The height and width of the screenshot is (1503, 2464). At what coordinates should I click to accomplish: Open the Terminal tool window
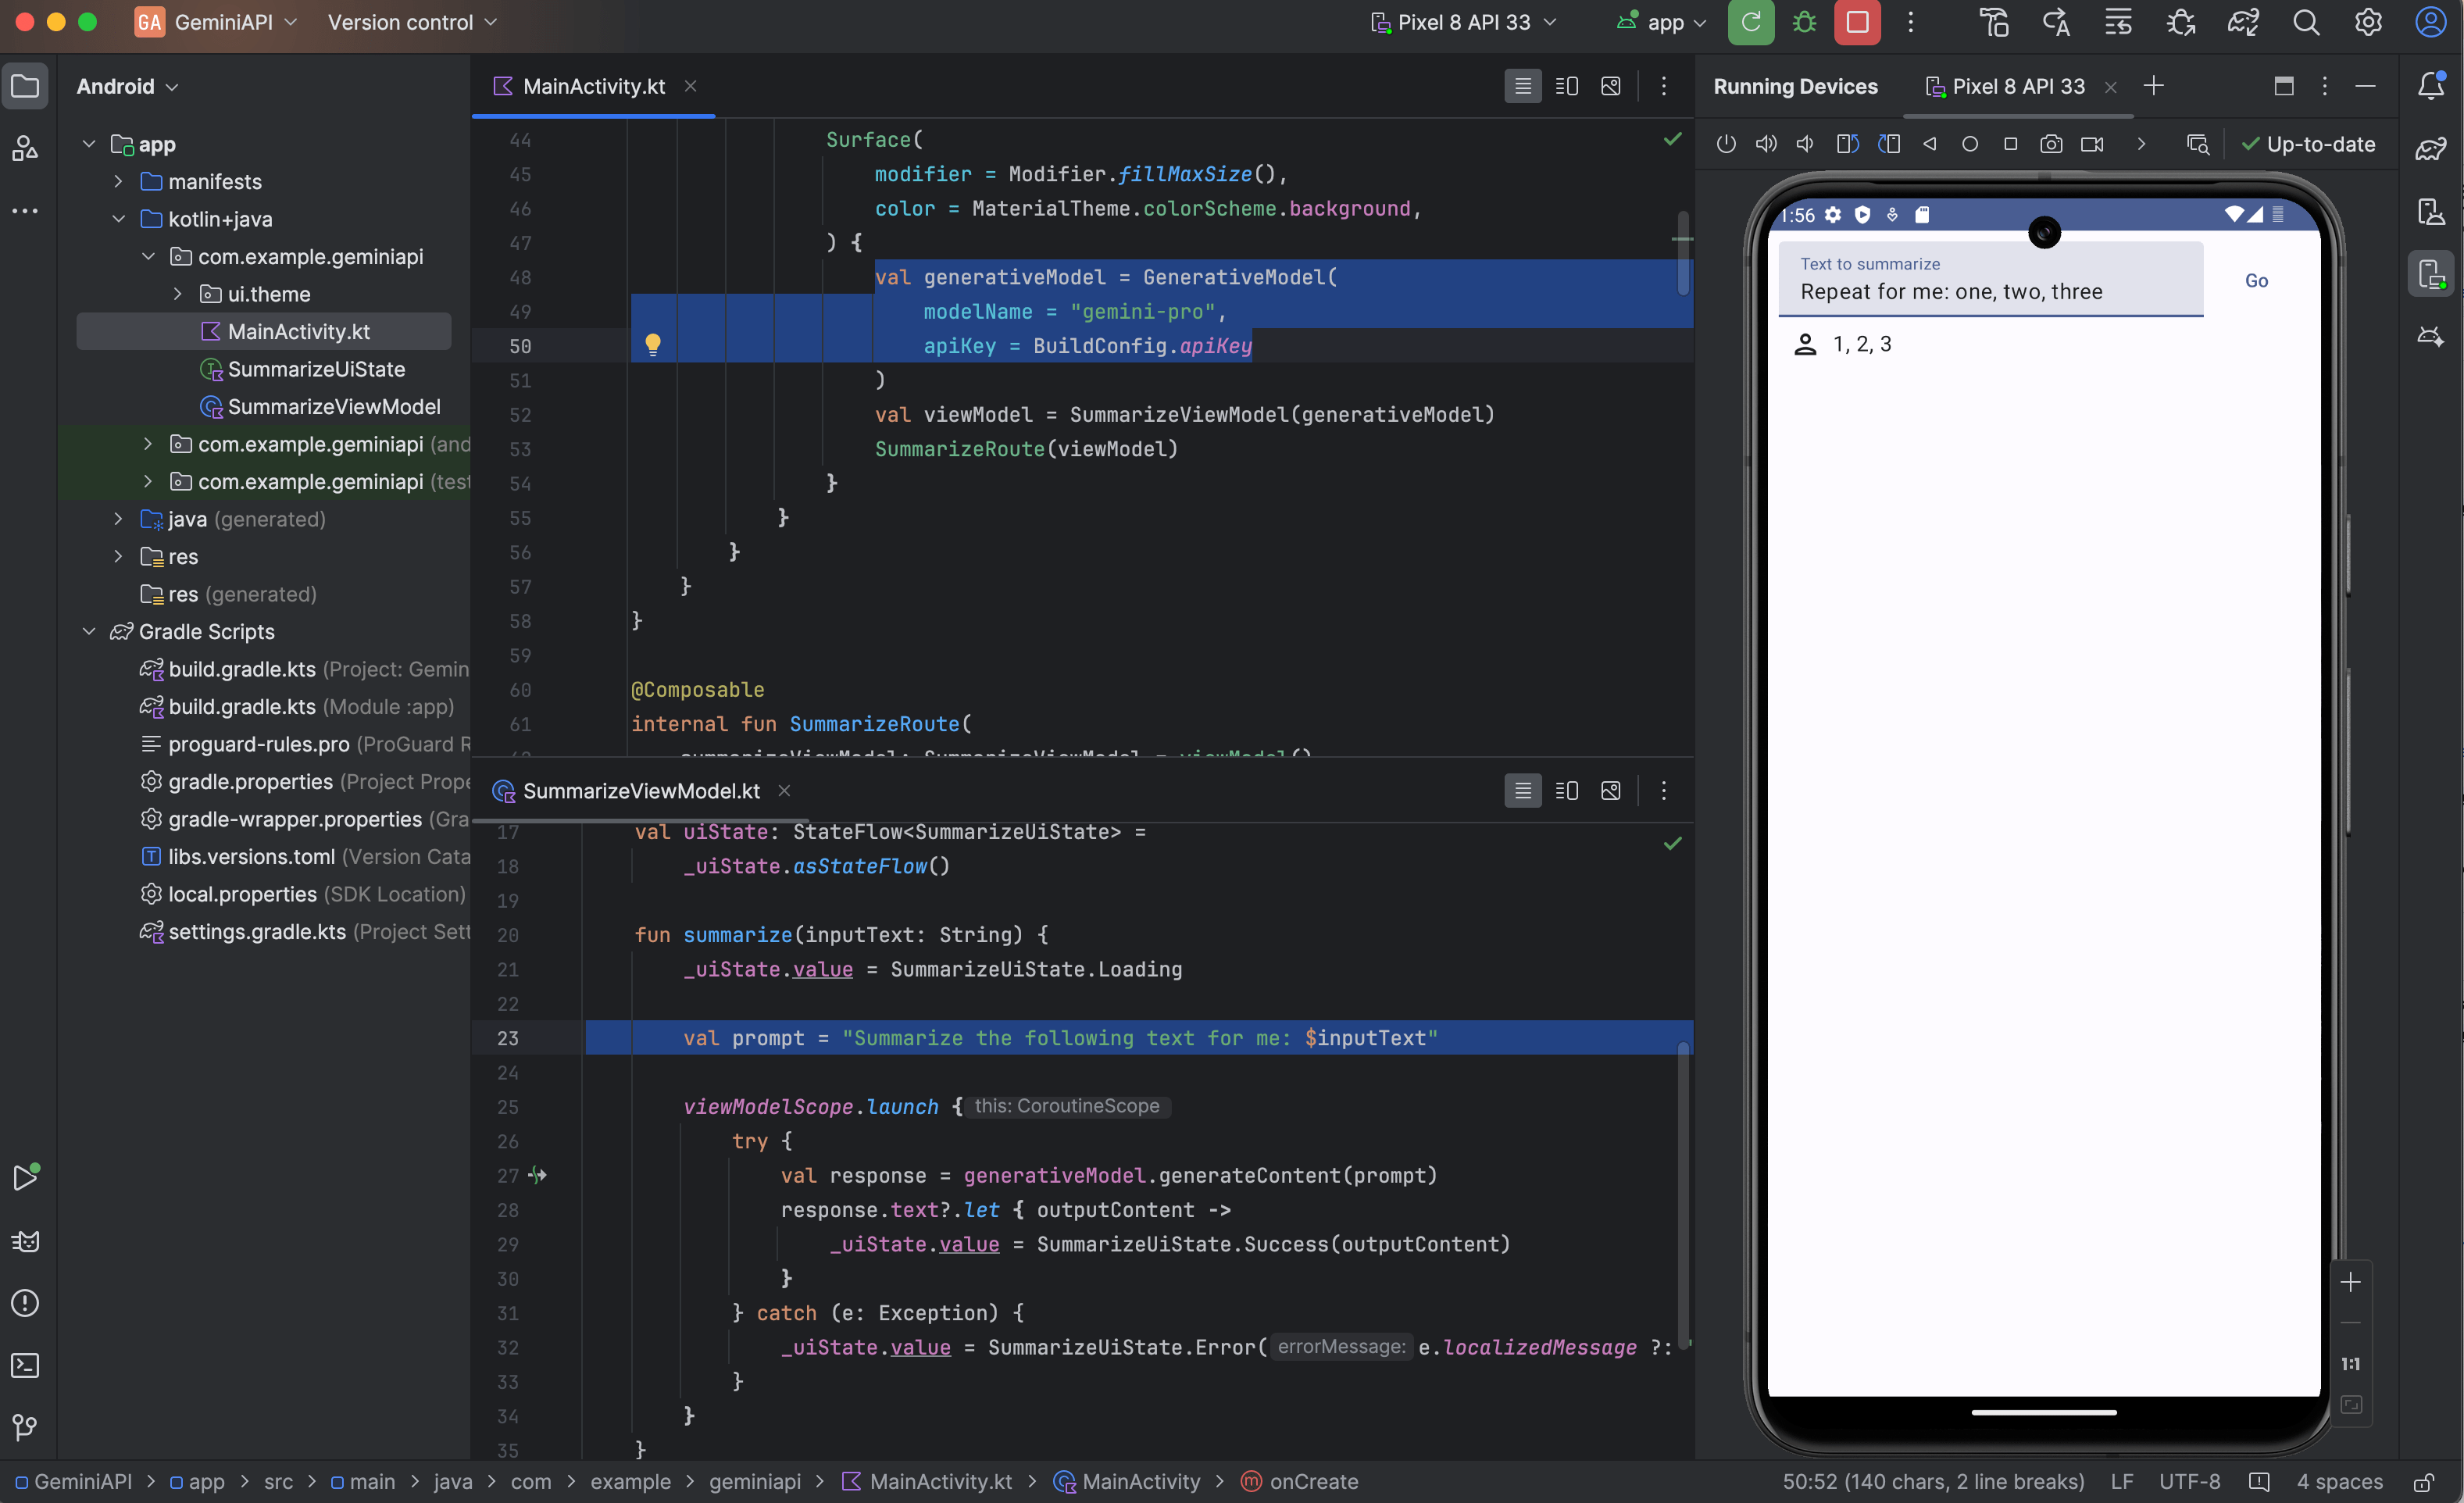(25, 1365)
